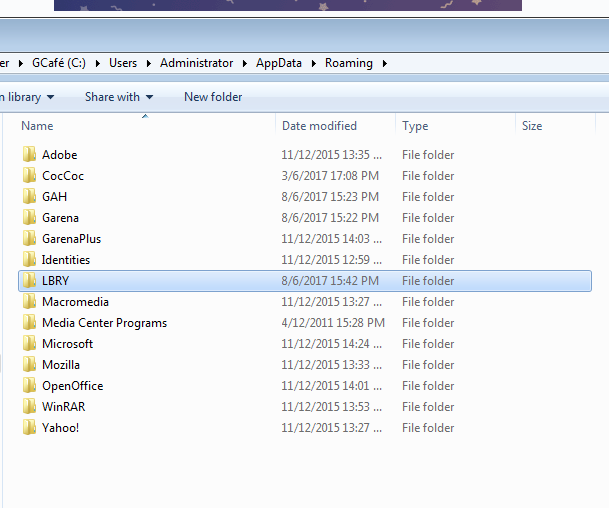
Task: Select the GAH folder name
Action: click(x=54, y=197)
